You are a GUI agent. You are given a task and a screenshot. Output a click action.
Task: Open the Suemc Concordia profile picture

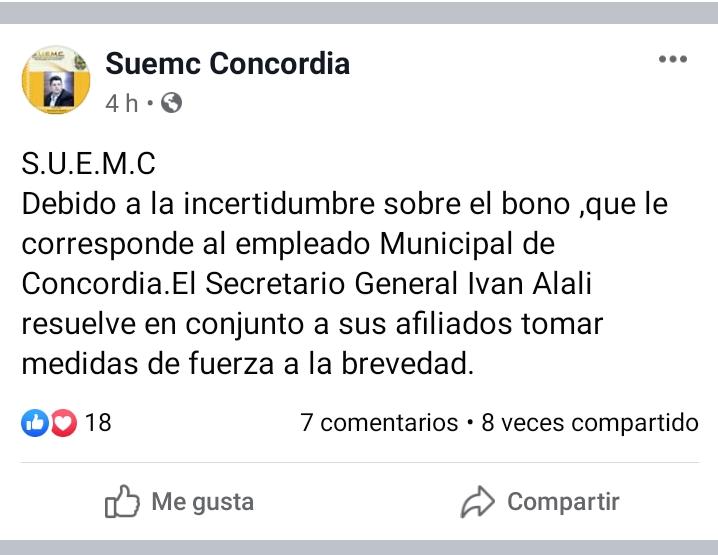click(56, 80)
